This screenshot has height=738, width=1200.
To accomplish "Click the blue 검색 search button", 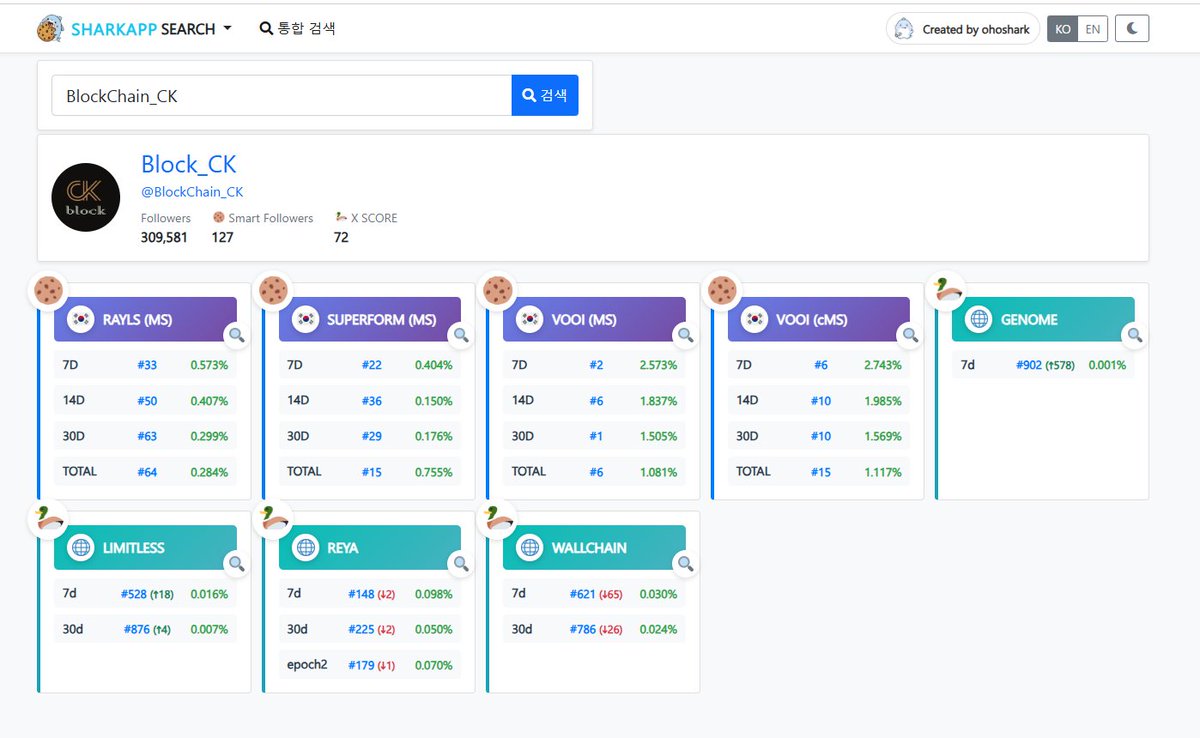I will (545, 96).
